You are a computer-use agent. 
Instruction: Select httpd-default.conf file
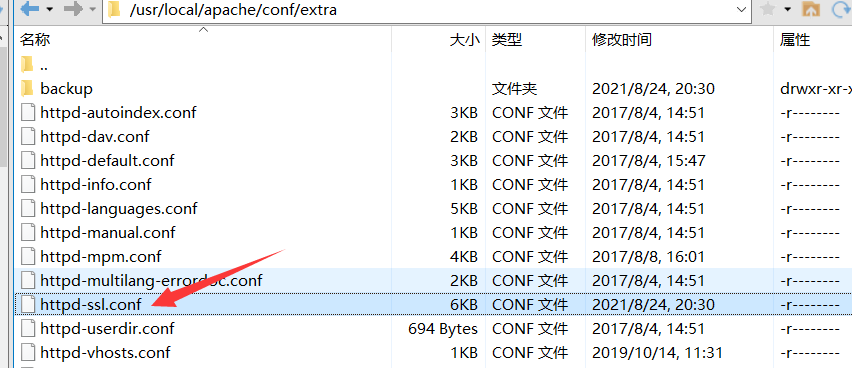coord(107,161)
